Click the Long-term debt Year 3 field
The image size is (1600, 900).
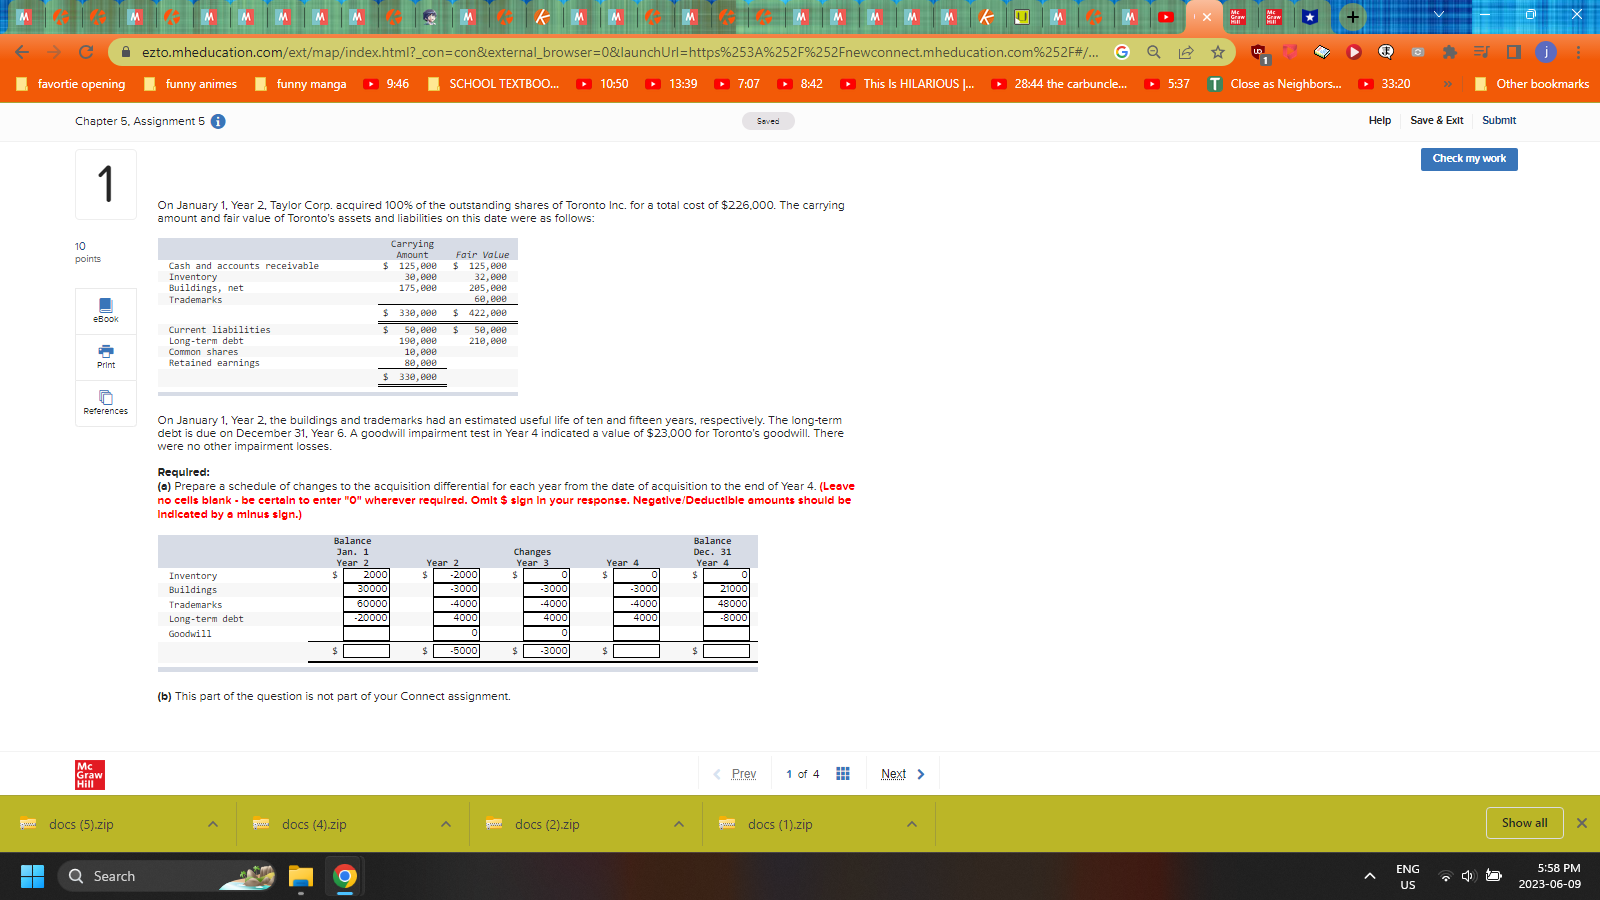(546, 618)
